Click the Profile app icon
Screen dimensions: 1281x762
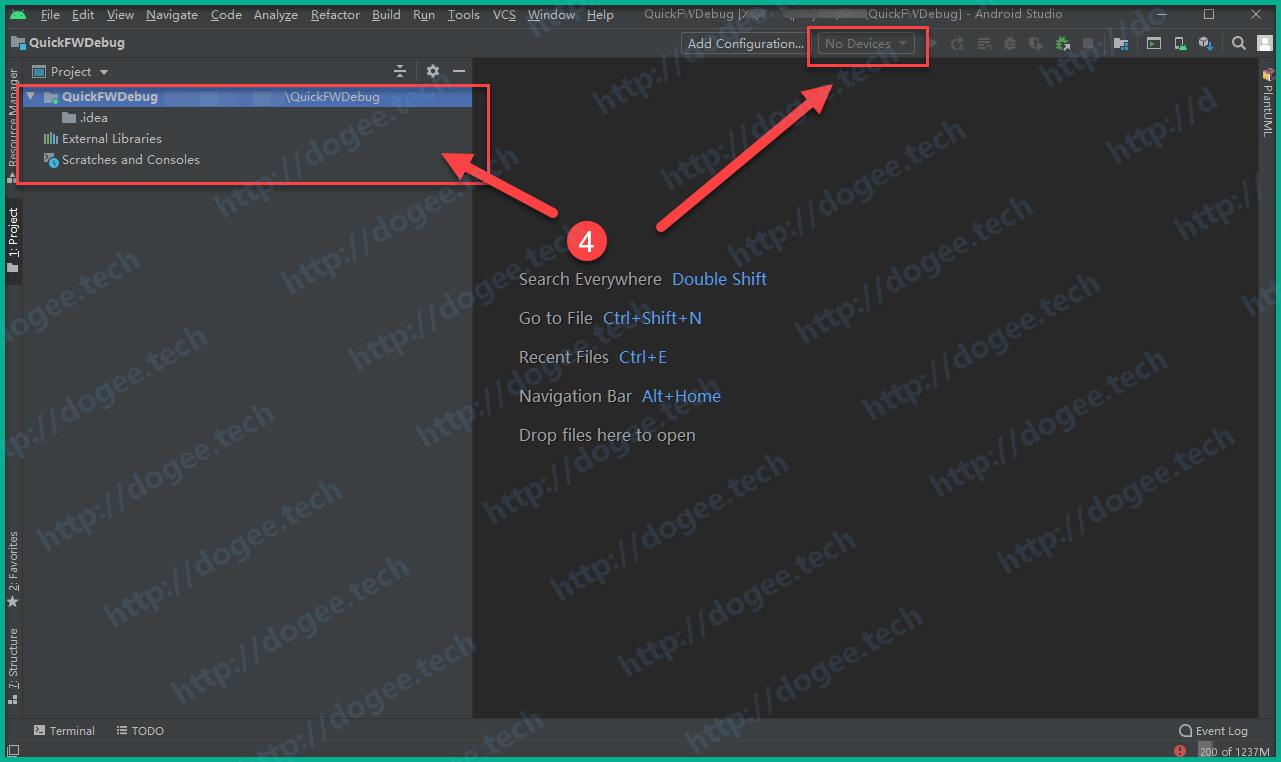point(1036,44)
